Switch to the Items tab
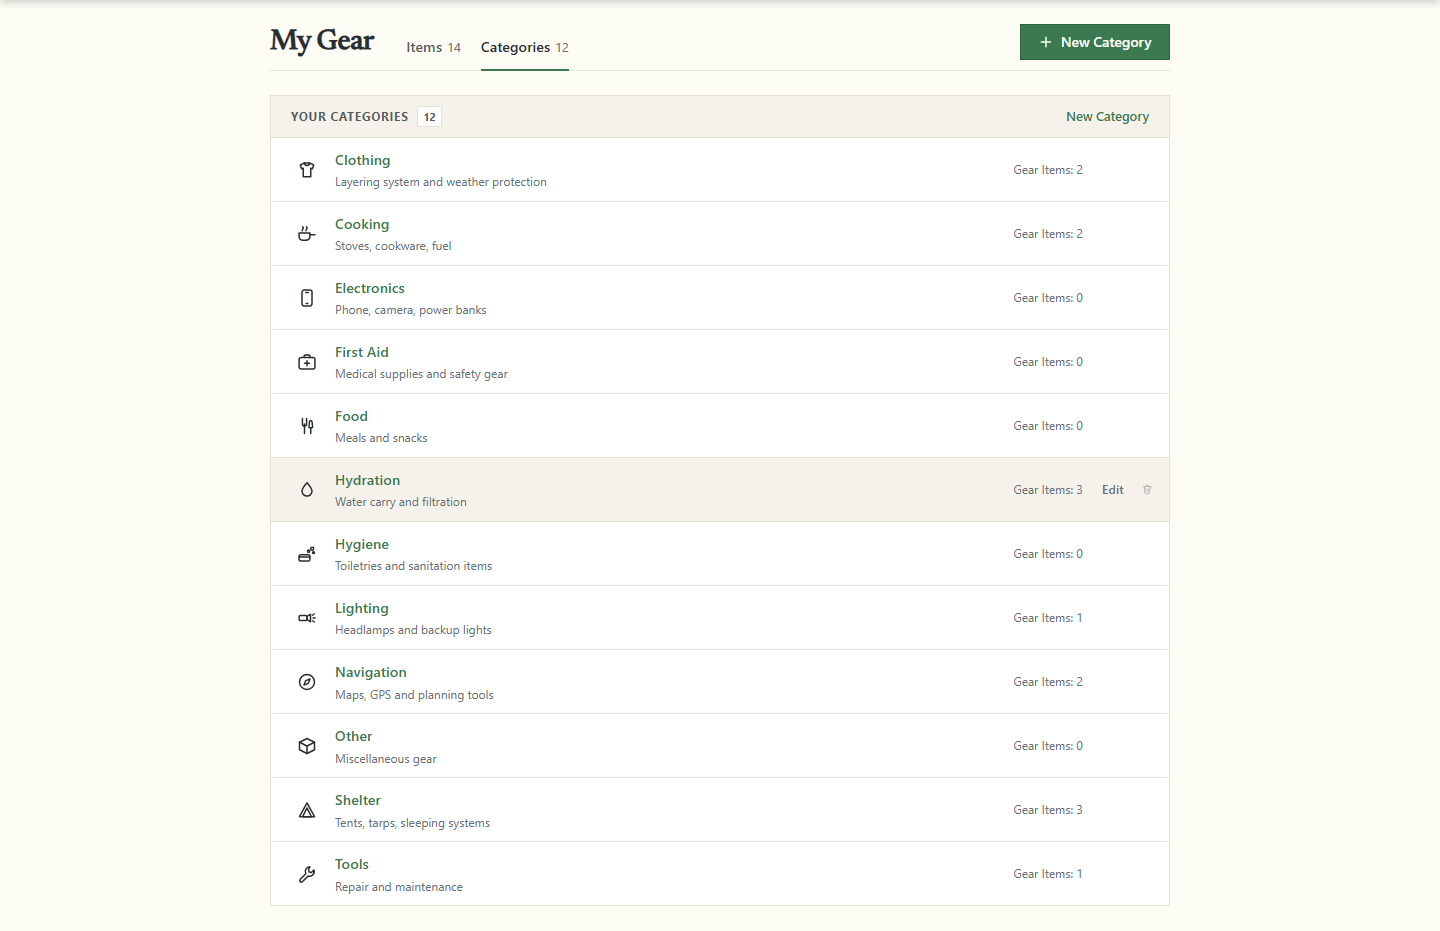The image size is (1440, 931). pyautogui.click(x=433, y=47)
